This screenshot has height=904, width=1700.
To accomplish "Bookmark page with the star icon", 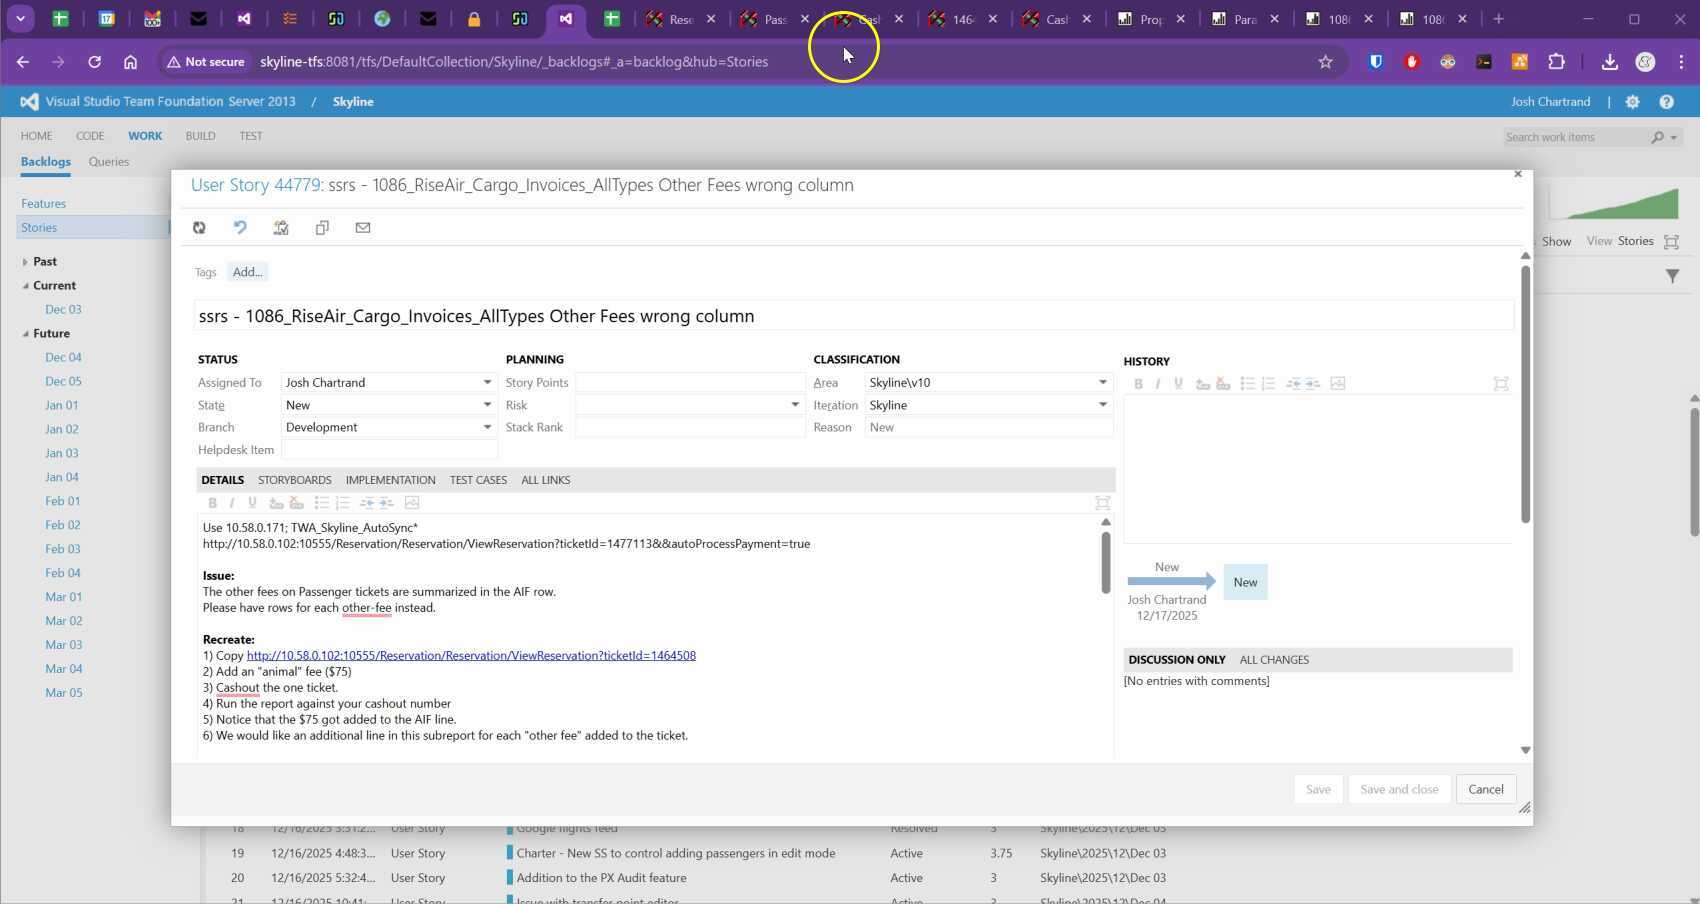I will pyautogui.click(x=1325, y=62).
